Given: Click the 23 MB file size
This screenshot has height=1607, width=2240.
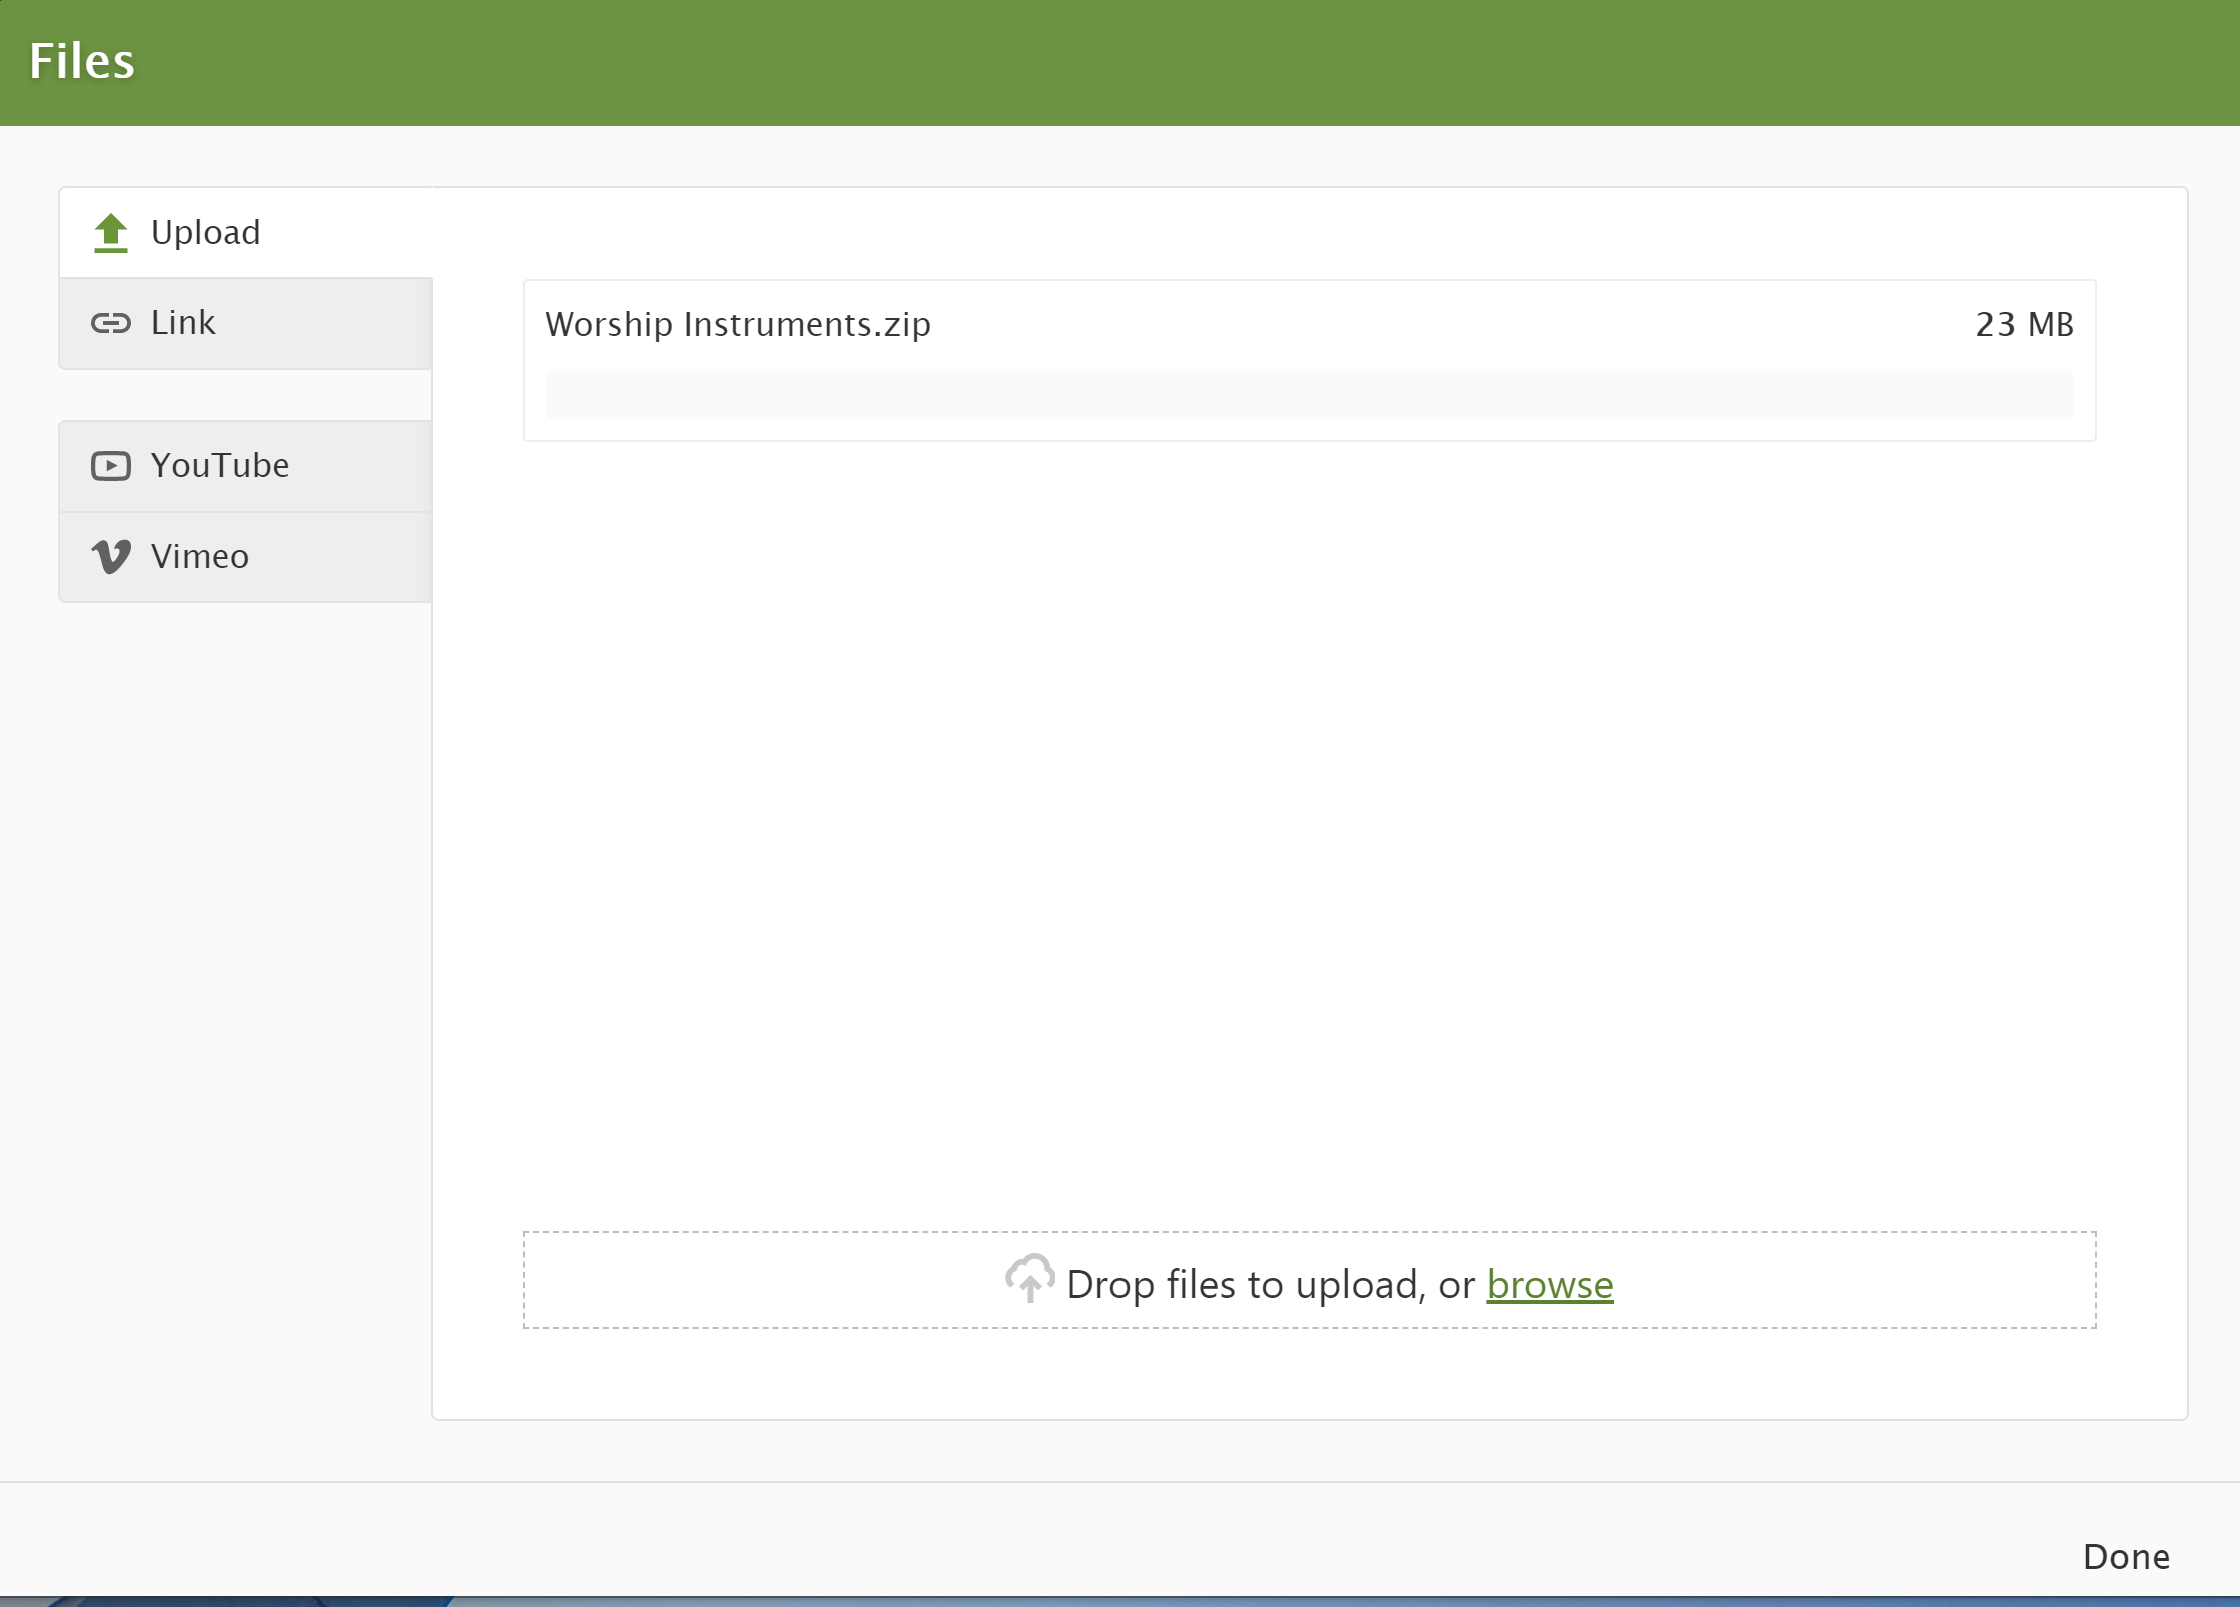Looking at the screenshot, I should click(x=2024, y=325).
